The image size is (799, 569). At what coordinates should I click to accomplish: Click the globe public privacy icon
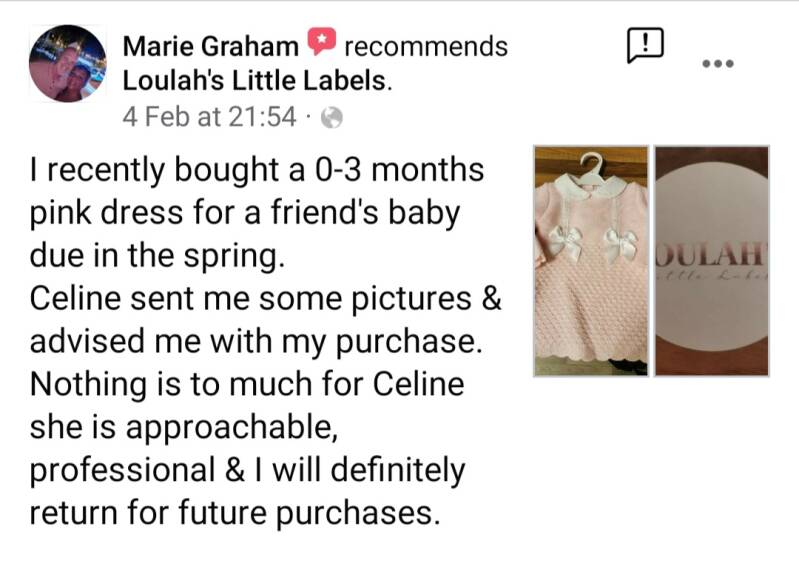pos(333,118)
